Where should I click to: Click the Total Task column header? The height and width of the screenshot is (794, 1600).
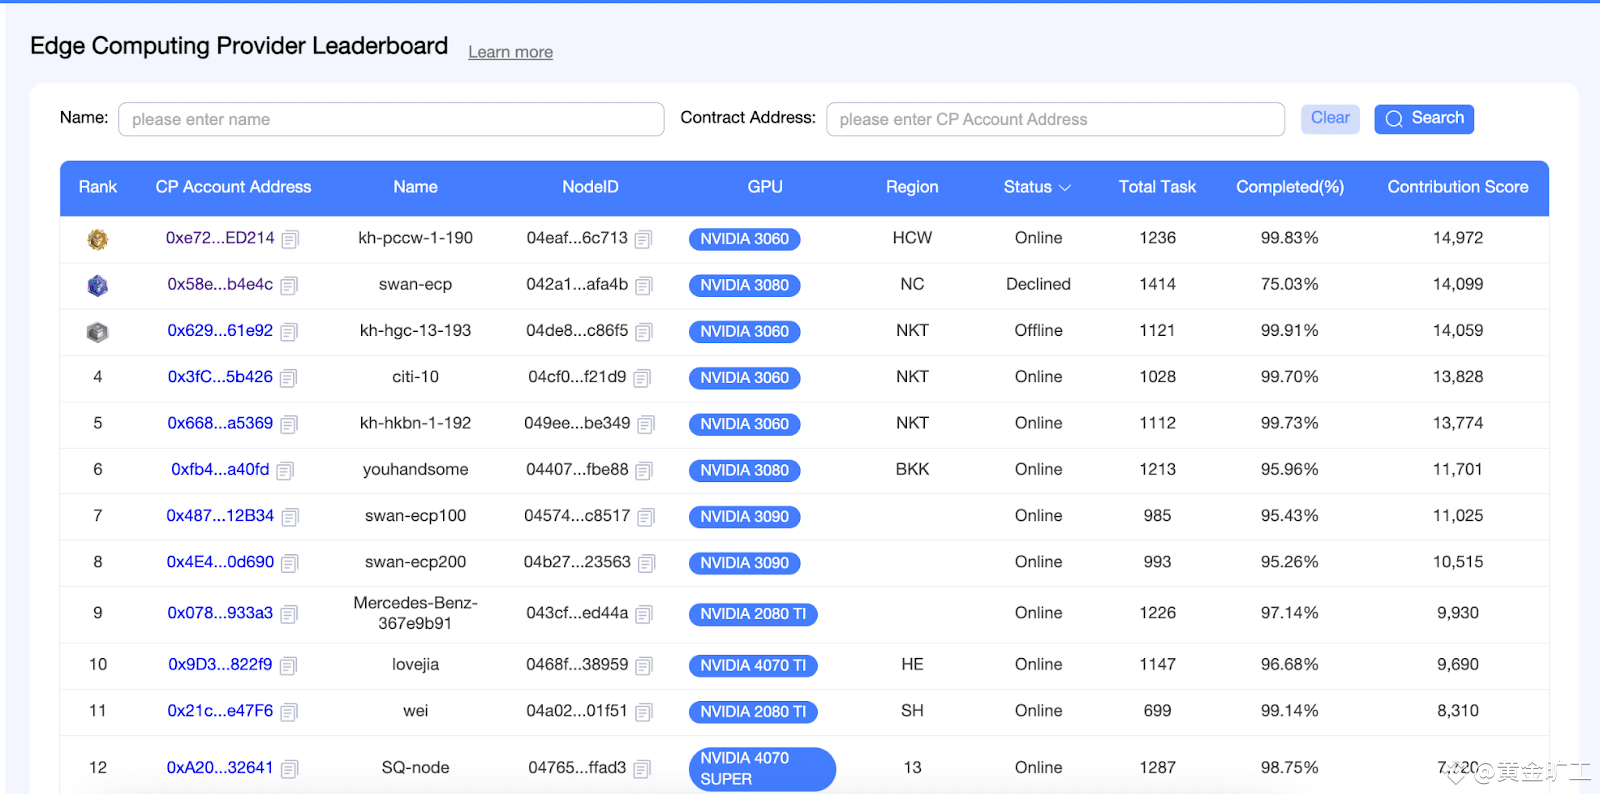1157,187
